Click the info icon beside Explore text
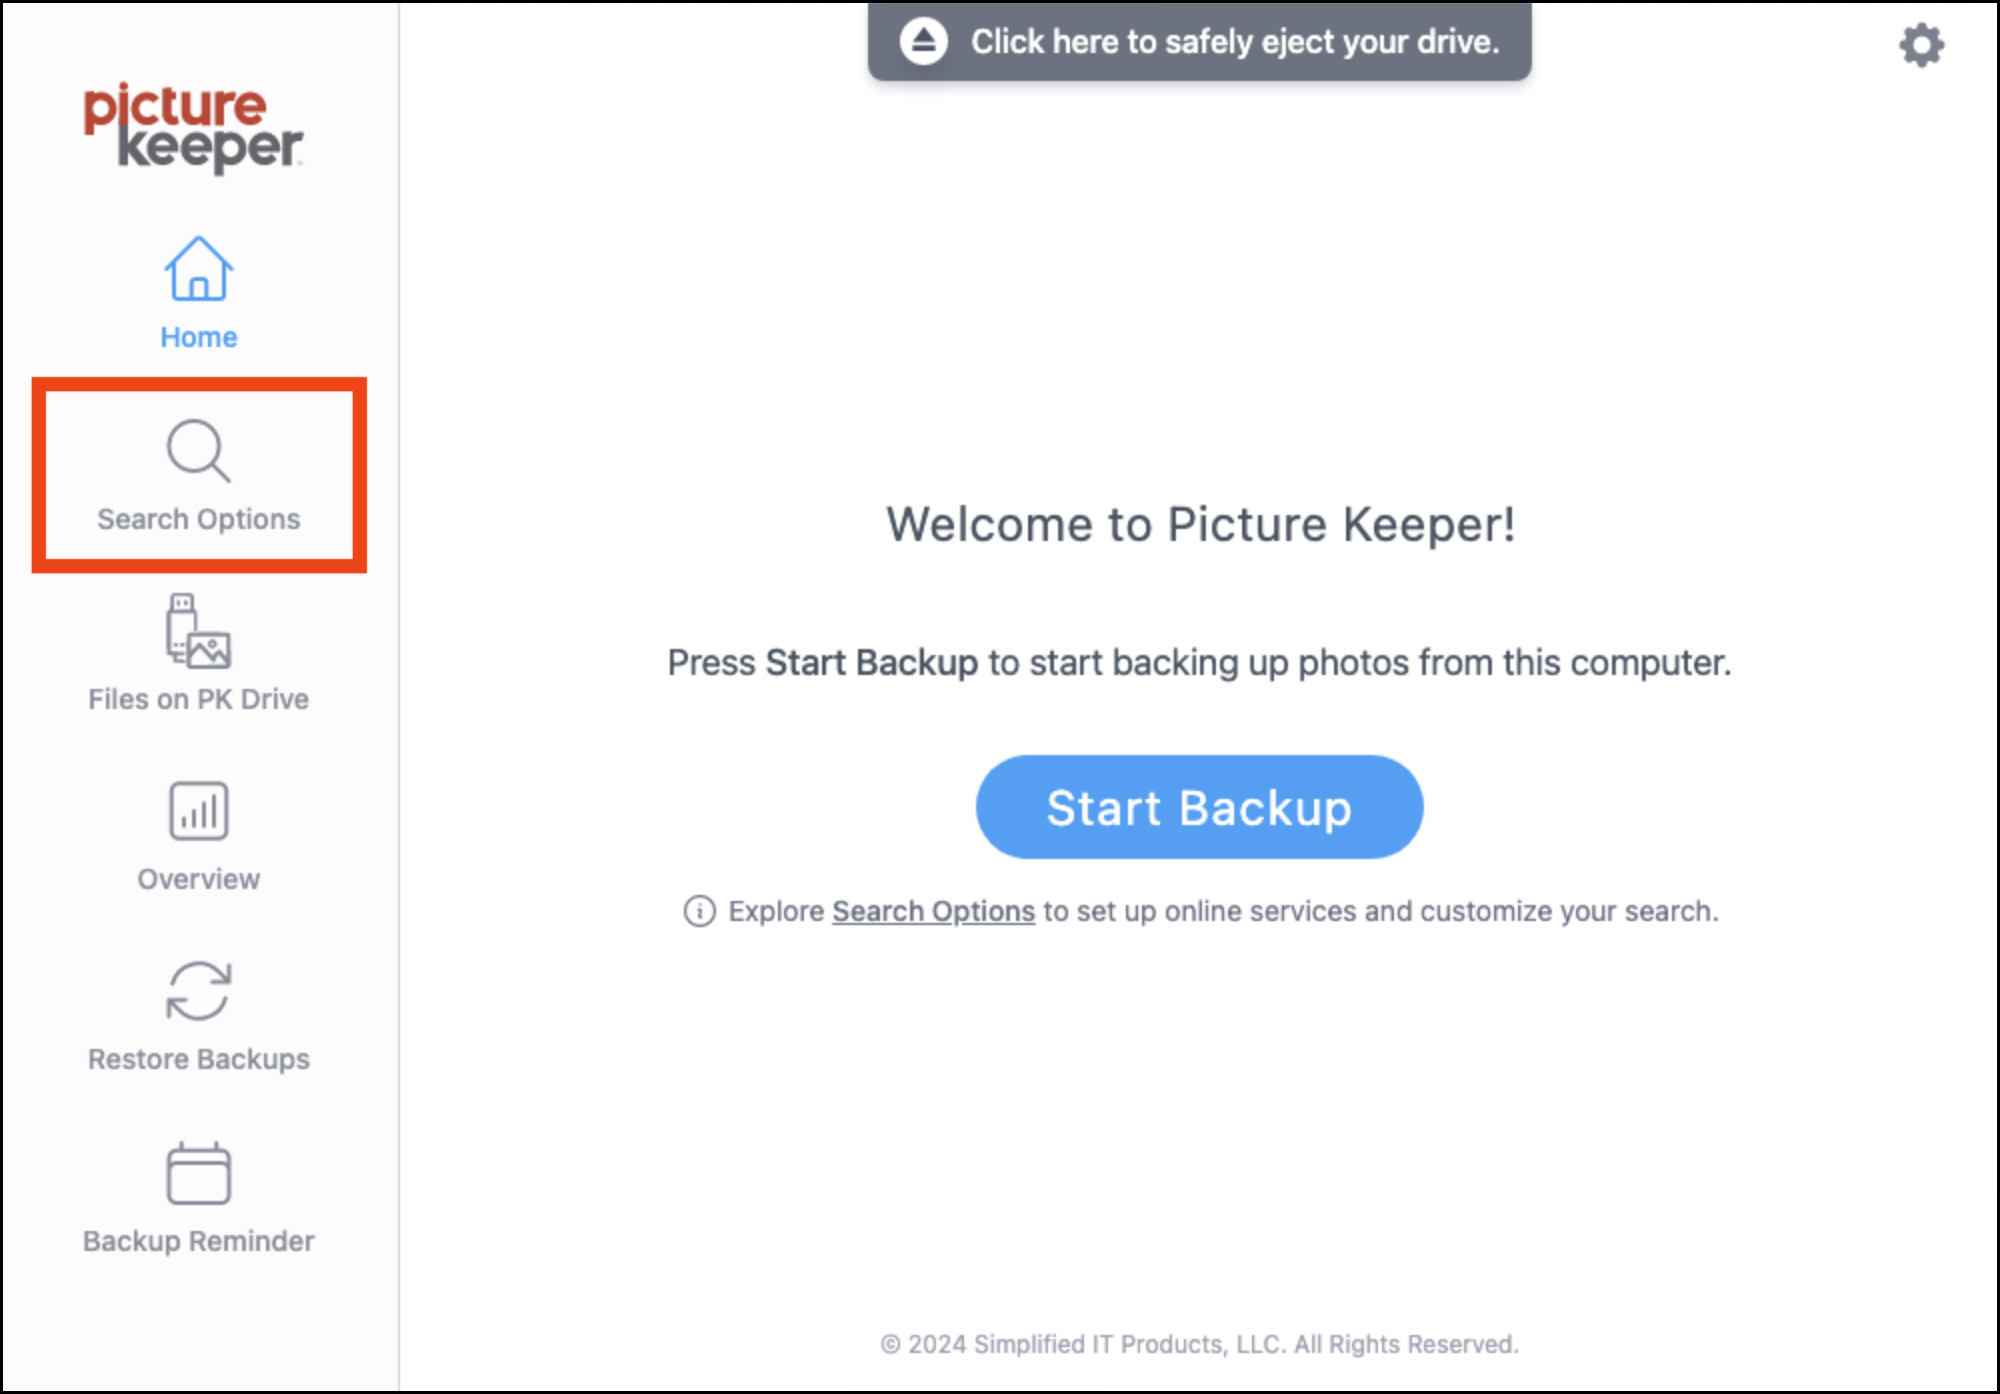Image resolution: width=2000 pixels, height=1394 pixels. [x=699, y=911]
